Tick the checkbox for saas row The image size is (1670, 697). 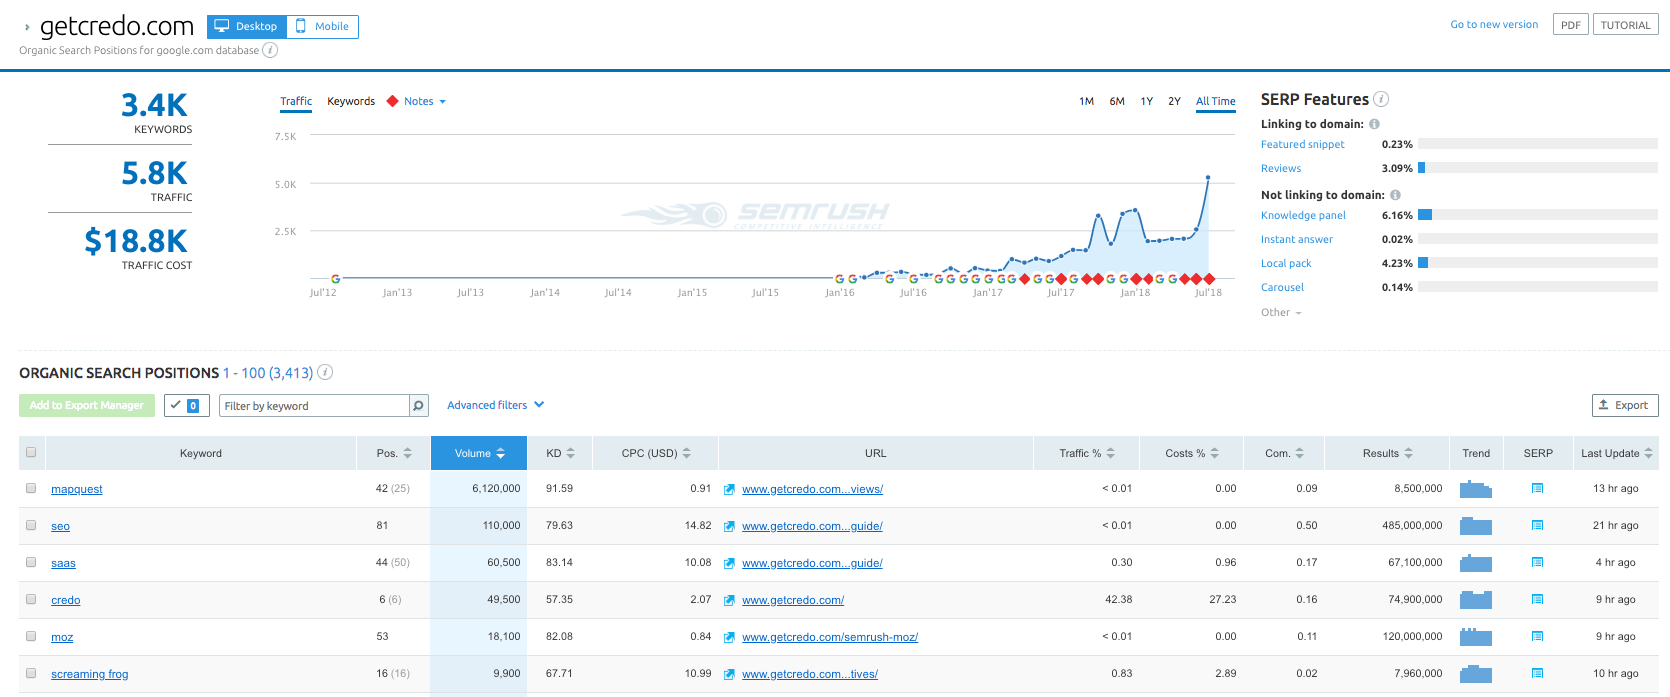coord(31,562)
